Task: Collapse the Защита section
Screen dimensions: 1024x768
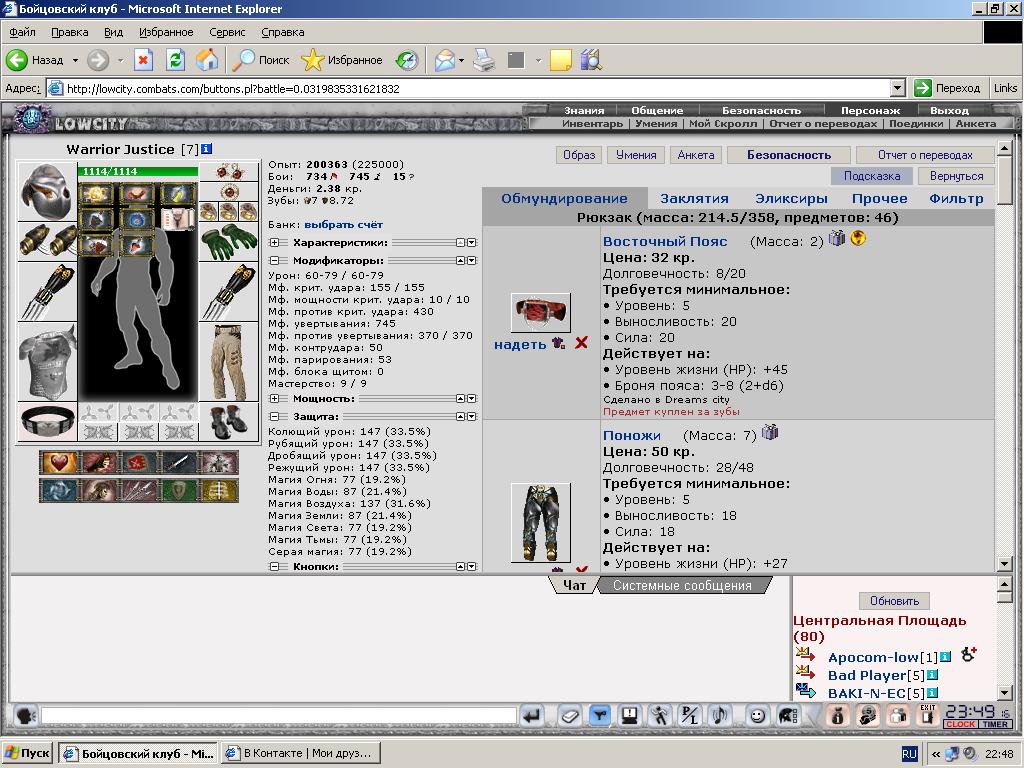Action: click(x=274, y=417)
